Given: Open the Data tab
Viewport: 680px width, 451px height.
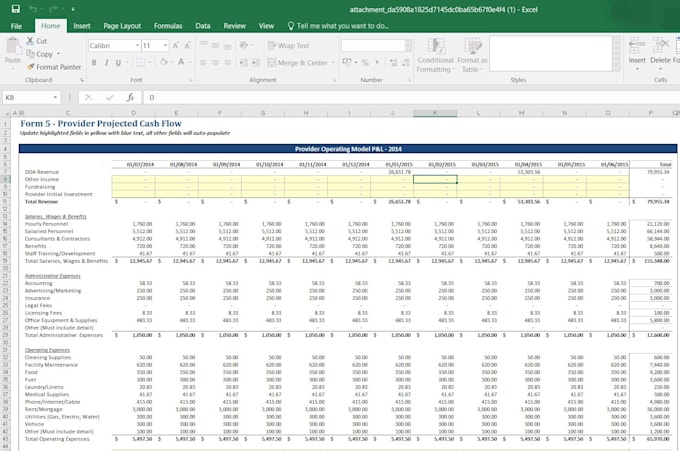Looking at the screenshot, I should 203,26.
